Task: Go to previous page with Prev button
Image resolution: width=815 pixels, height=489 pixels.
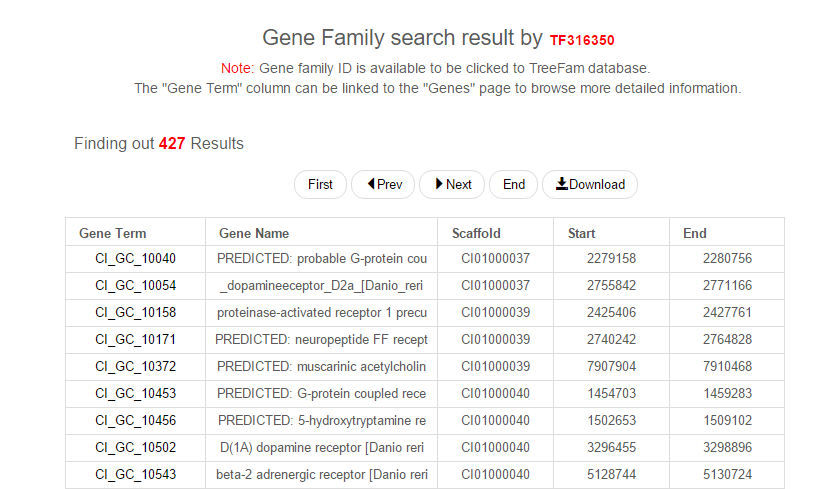Action: [383, 184]
